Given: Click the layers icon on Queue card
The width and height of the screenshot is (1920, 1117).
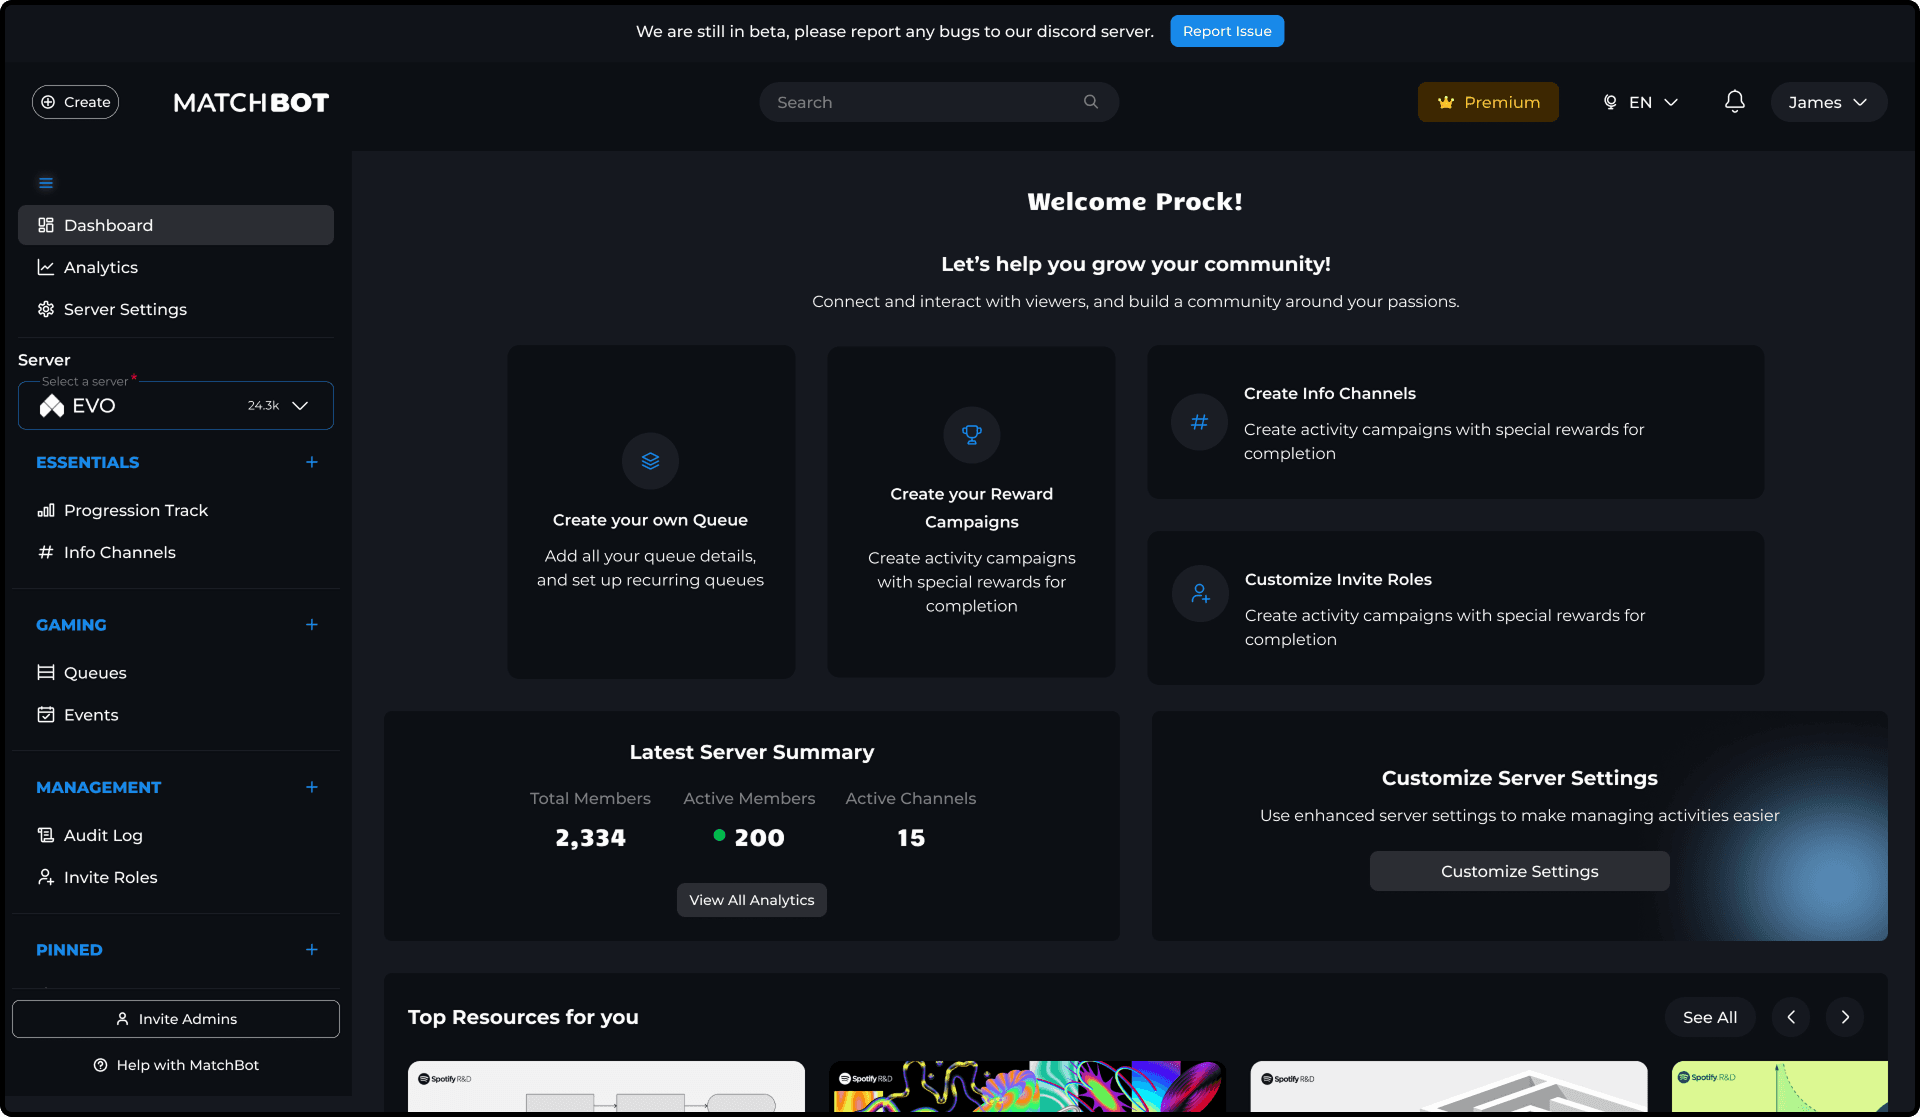Looking at the screenshot, I should click(650, 461).
